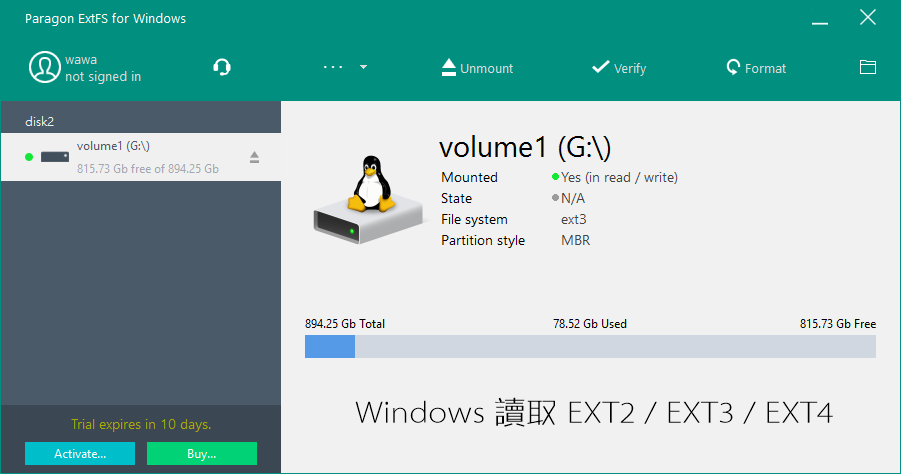The height and width of the screenshot is (474, 901).
Task: Click the headset support icon
Action: click(222, 67)
